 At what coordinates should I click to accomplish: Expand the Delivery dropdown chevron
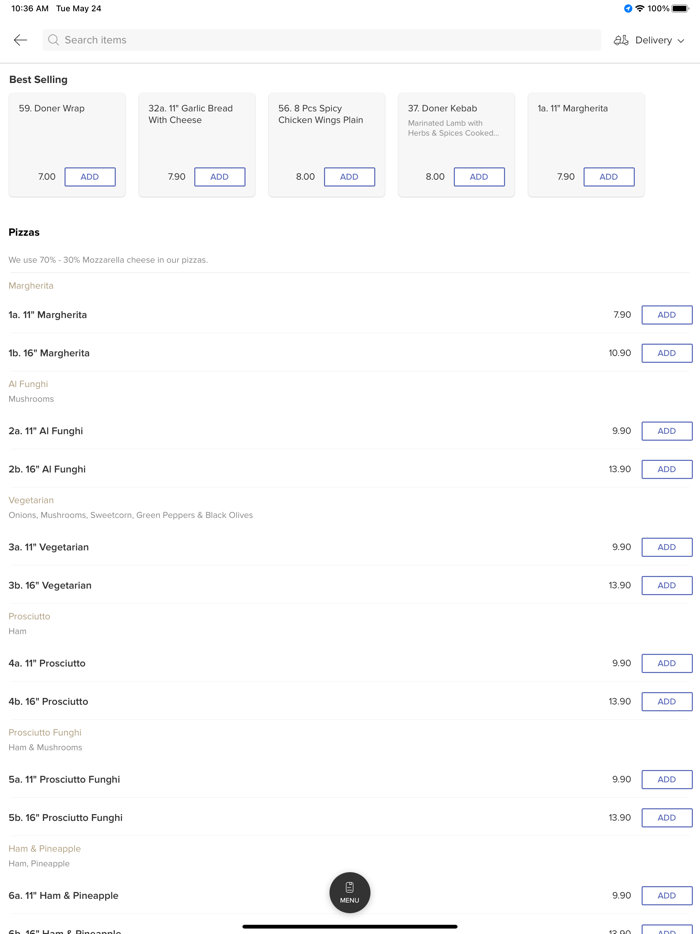tap(681, 41)
